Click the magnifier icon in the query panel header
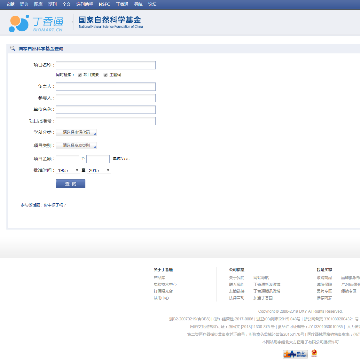360x360 pixels. click(x=13, y=49)
